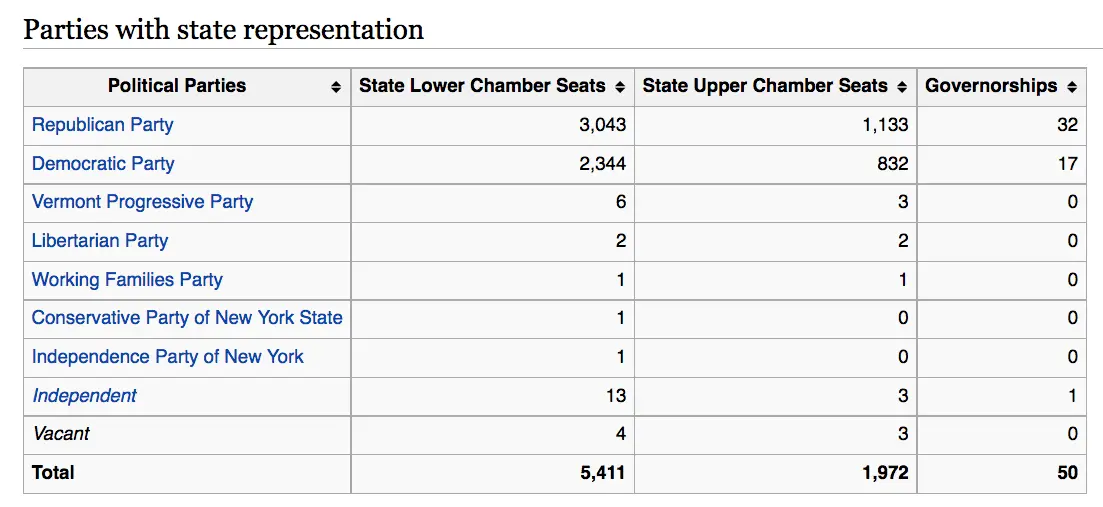Open the Democratic Party link

pyautogui.click(x=103, y=164)
